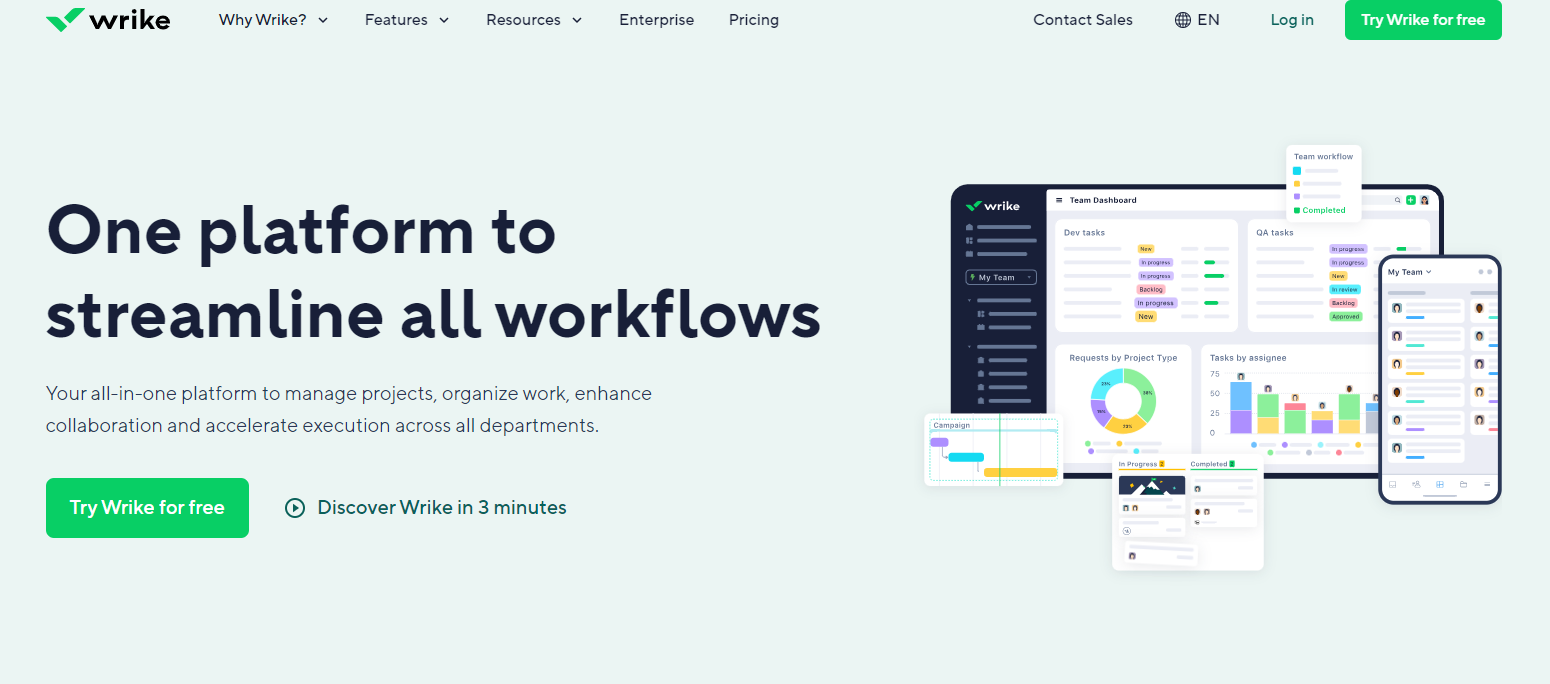This screenshot has height=684, width=1550.
Task: Open the Enterprise page
Action: tap(657, 20)
